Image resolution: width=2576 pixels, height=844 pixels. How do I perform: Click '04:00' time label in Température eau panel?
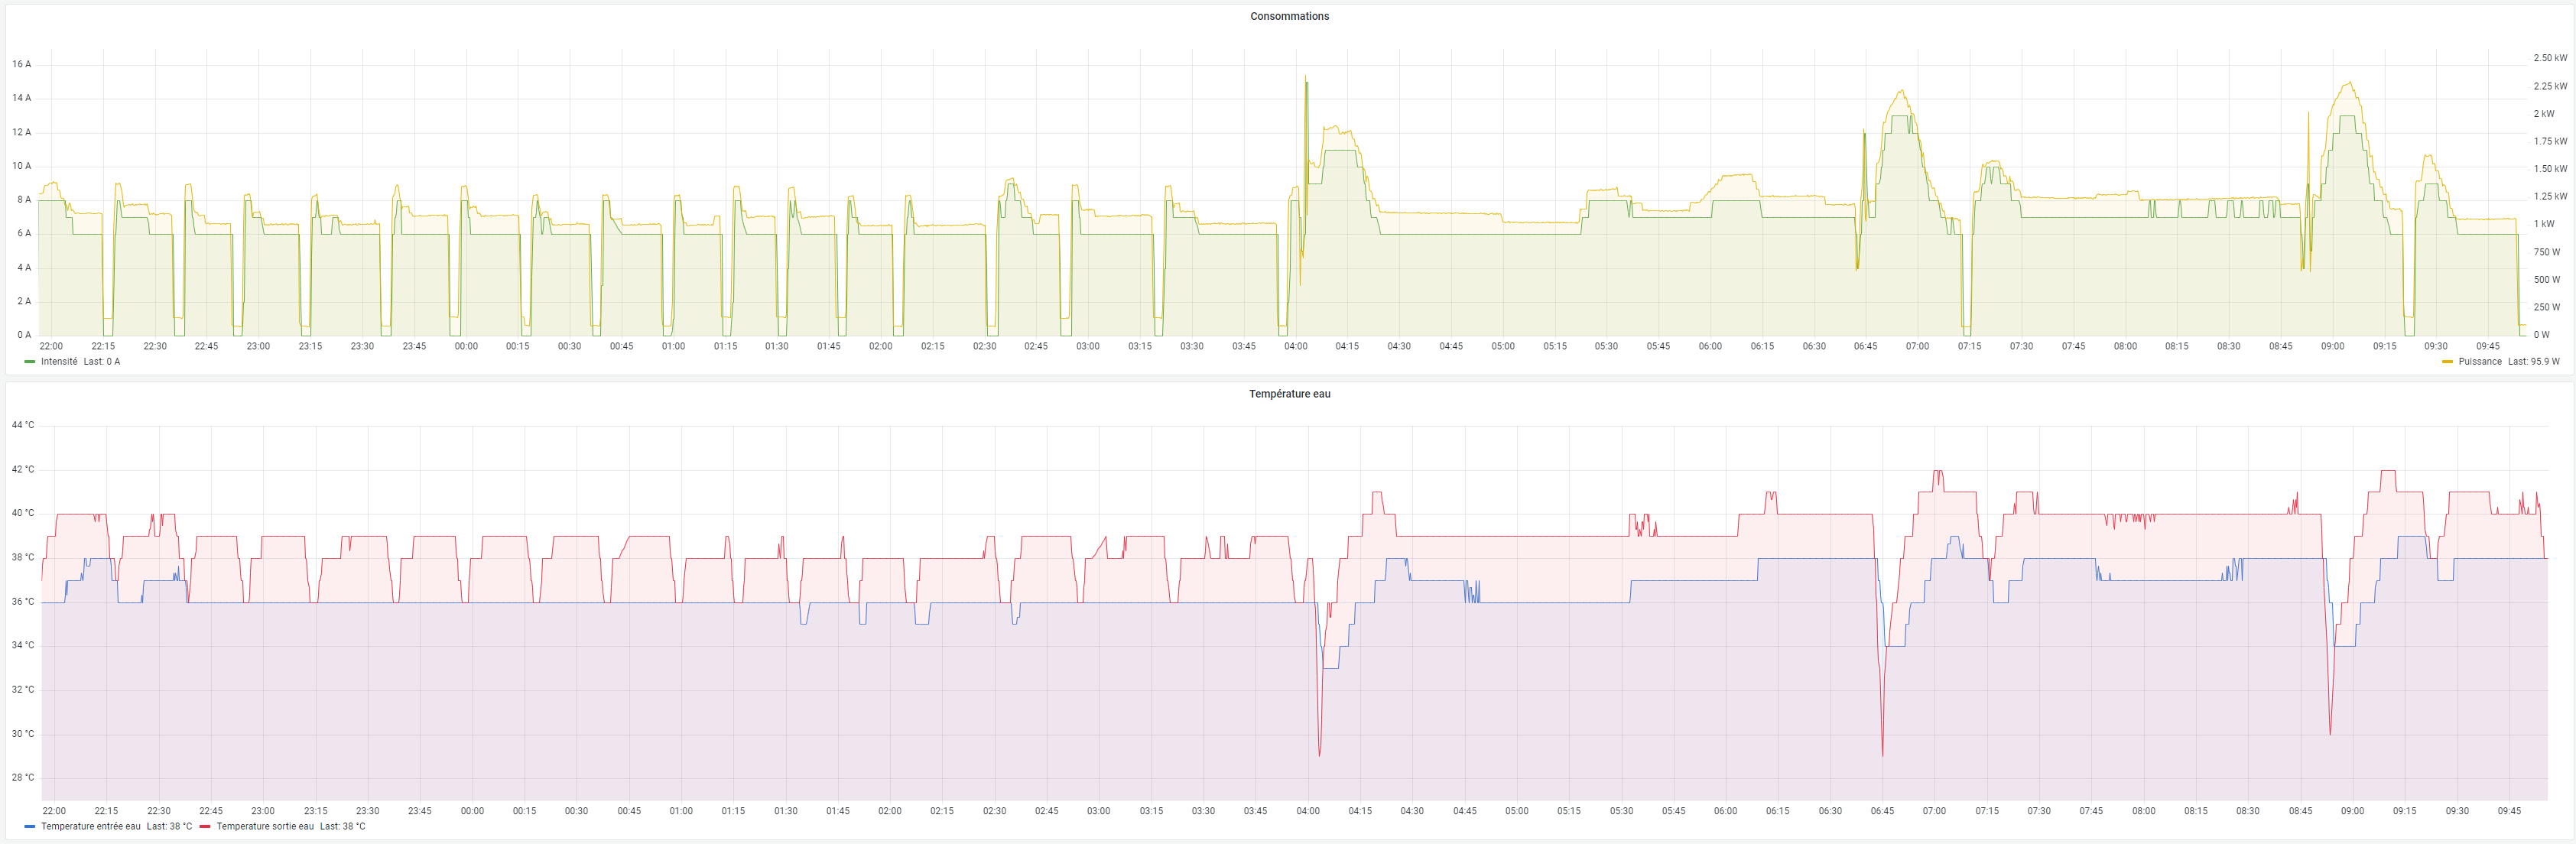click(1308, 811)
